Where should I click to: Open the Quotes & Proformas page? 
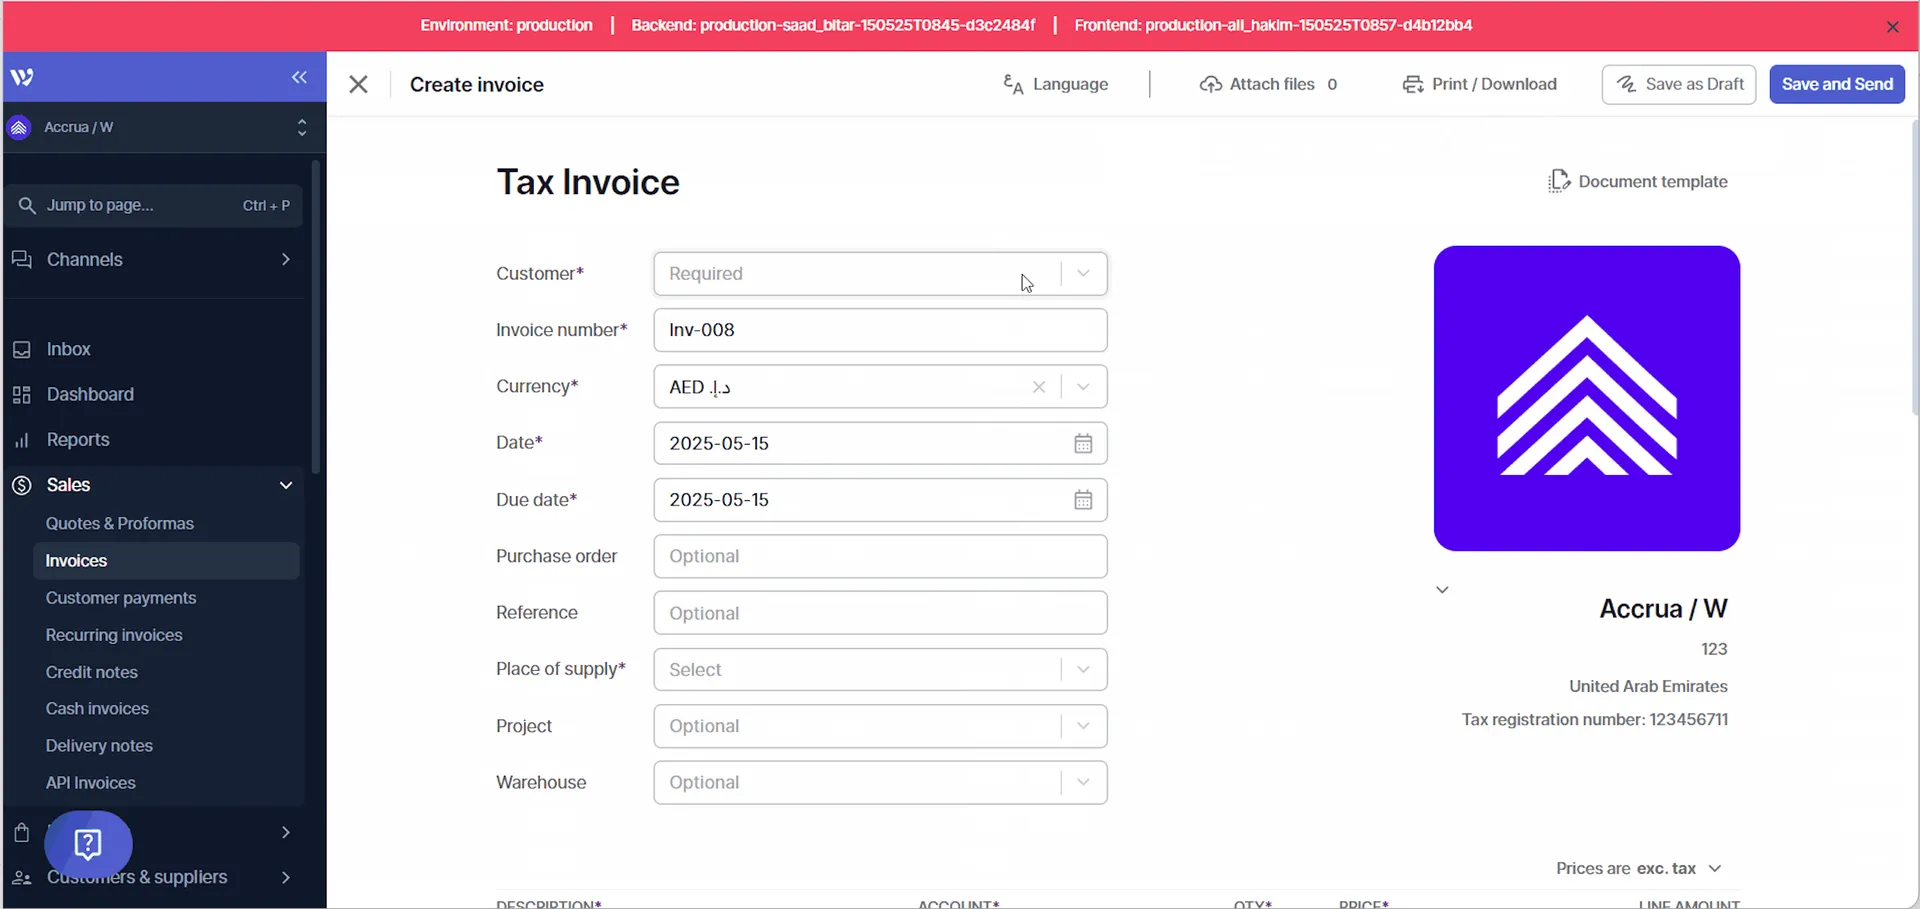click(x=120, y=523)
